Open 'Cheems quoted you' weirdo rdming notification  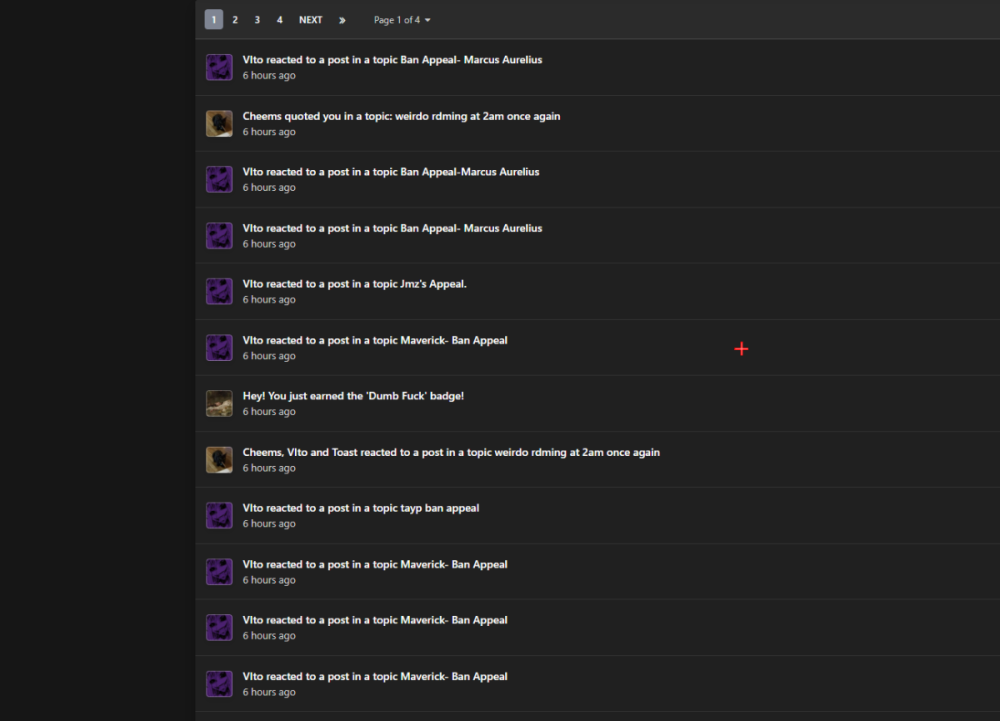pos(401,116)
